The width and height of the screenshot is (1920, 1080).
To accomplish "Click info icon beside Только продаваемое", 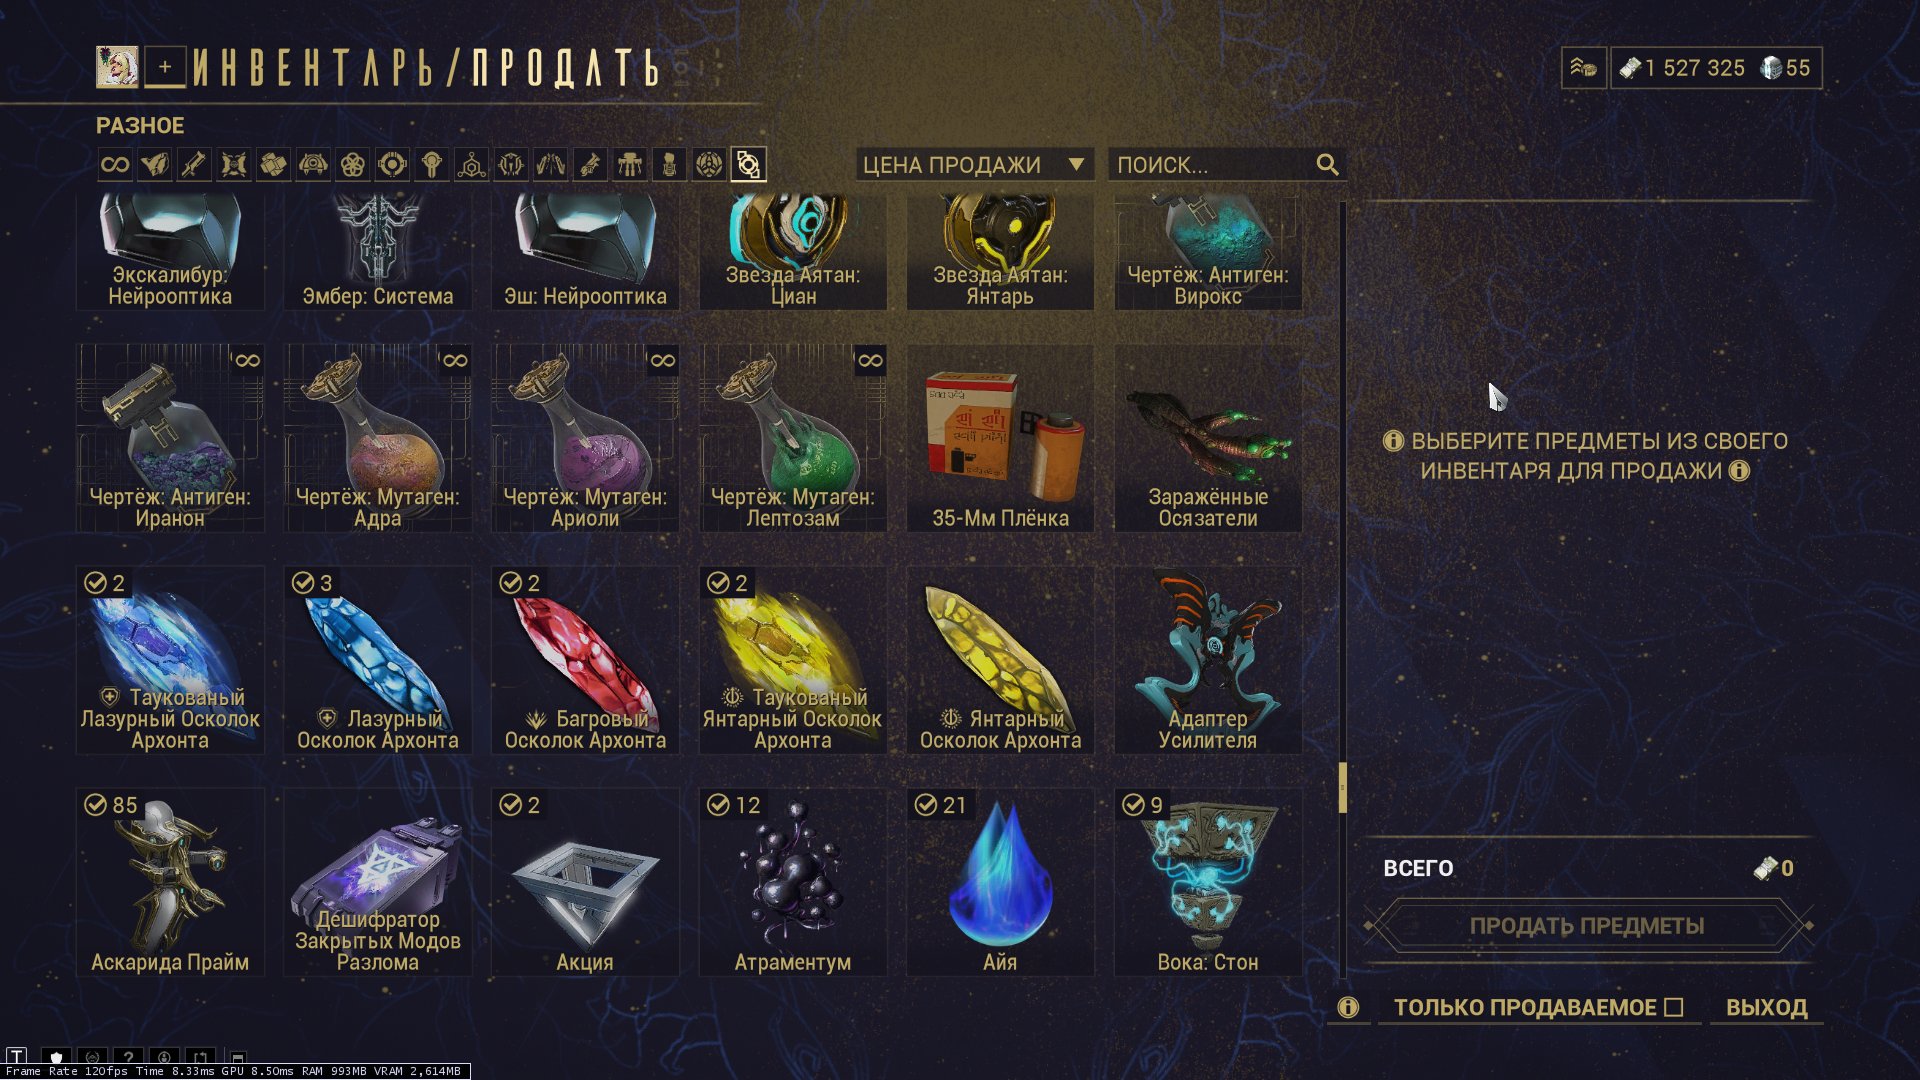I will click(1348, 1007).
